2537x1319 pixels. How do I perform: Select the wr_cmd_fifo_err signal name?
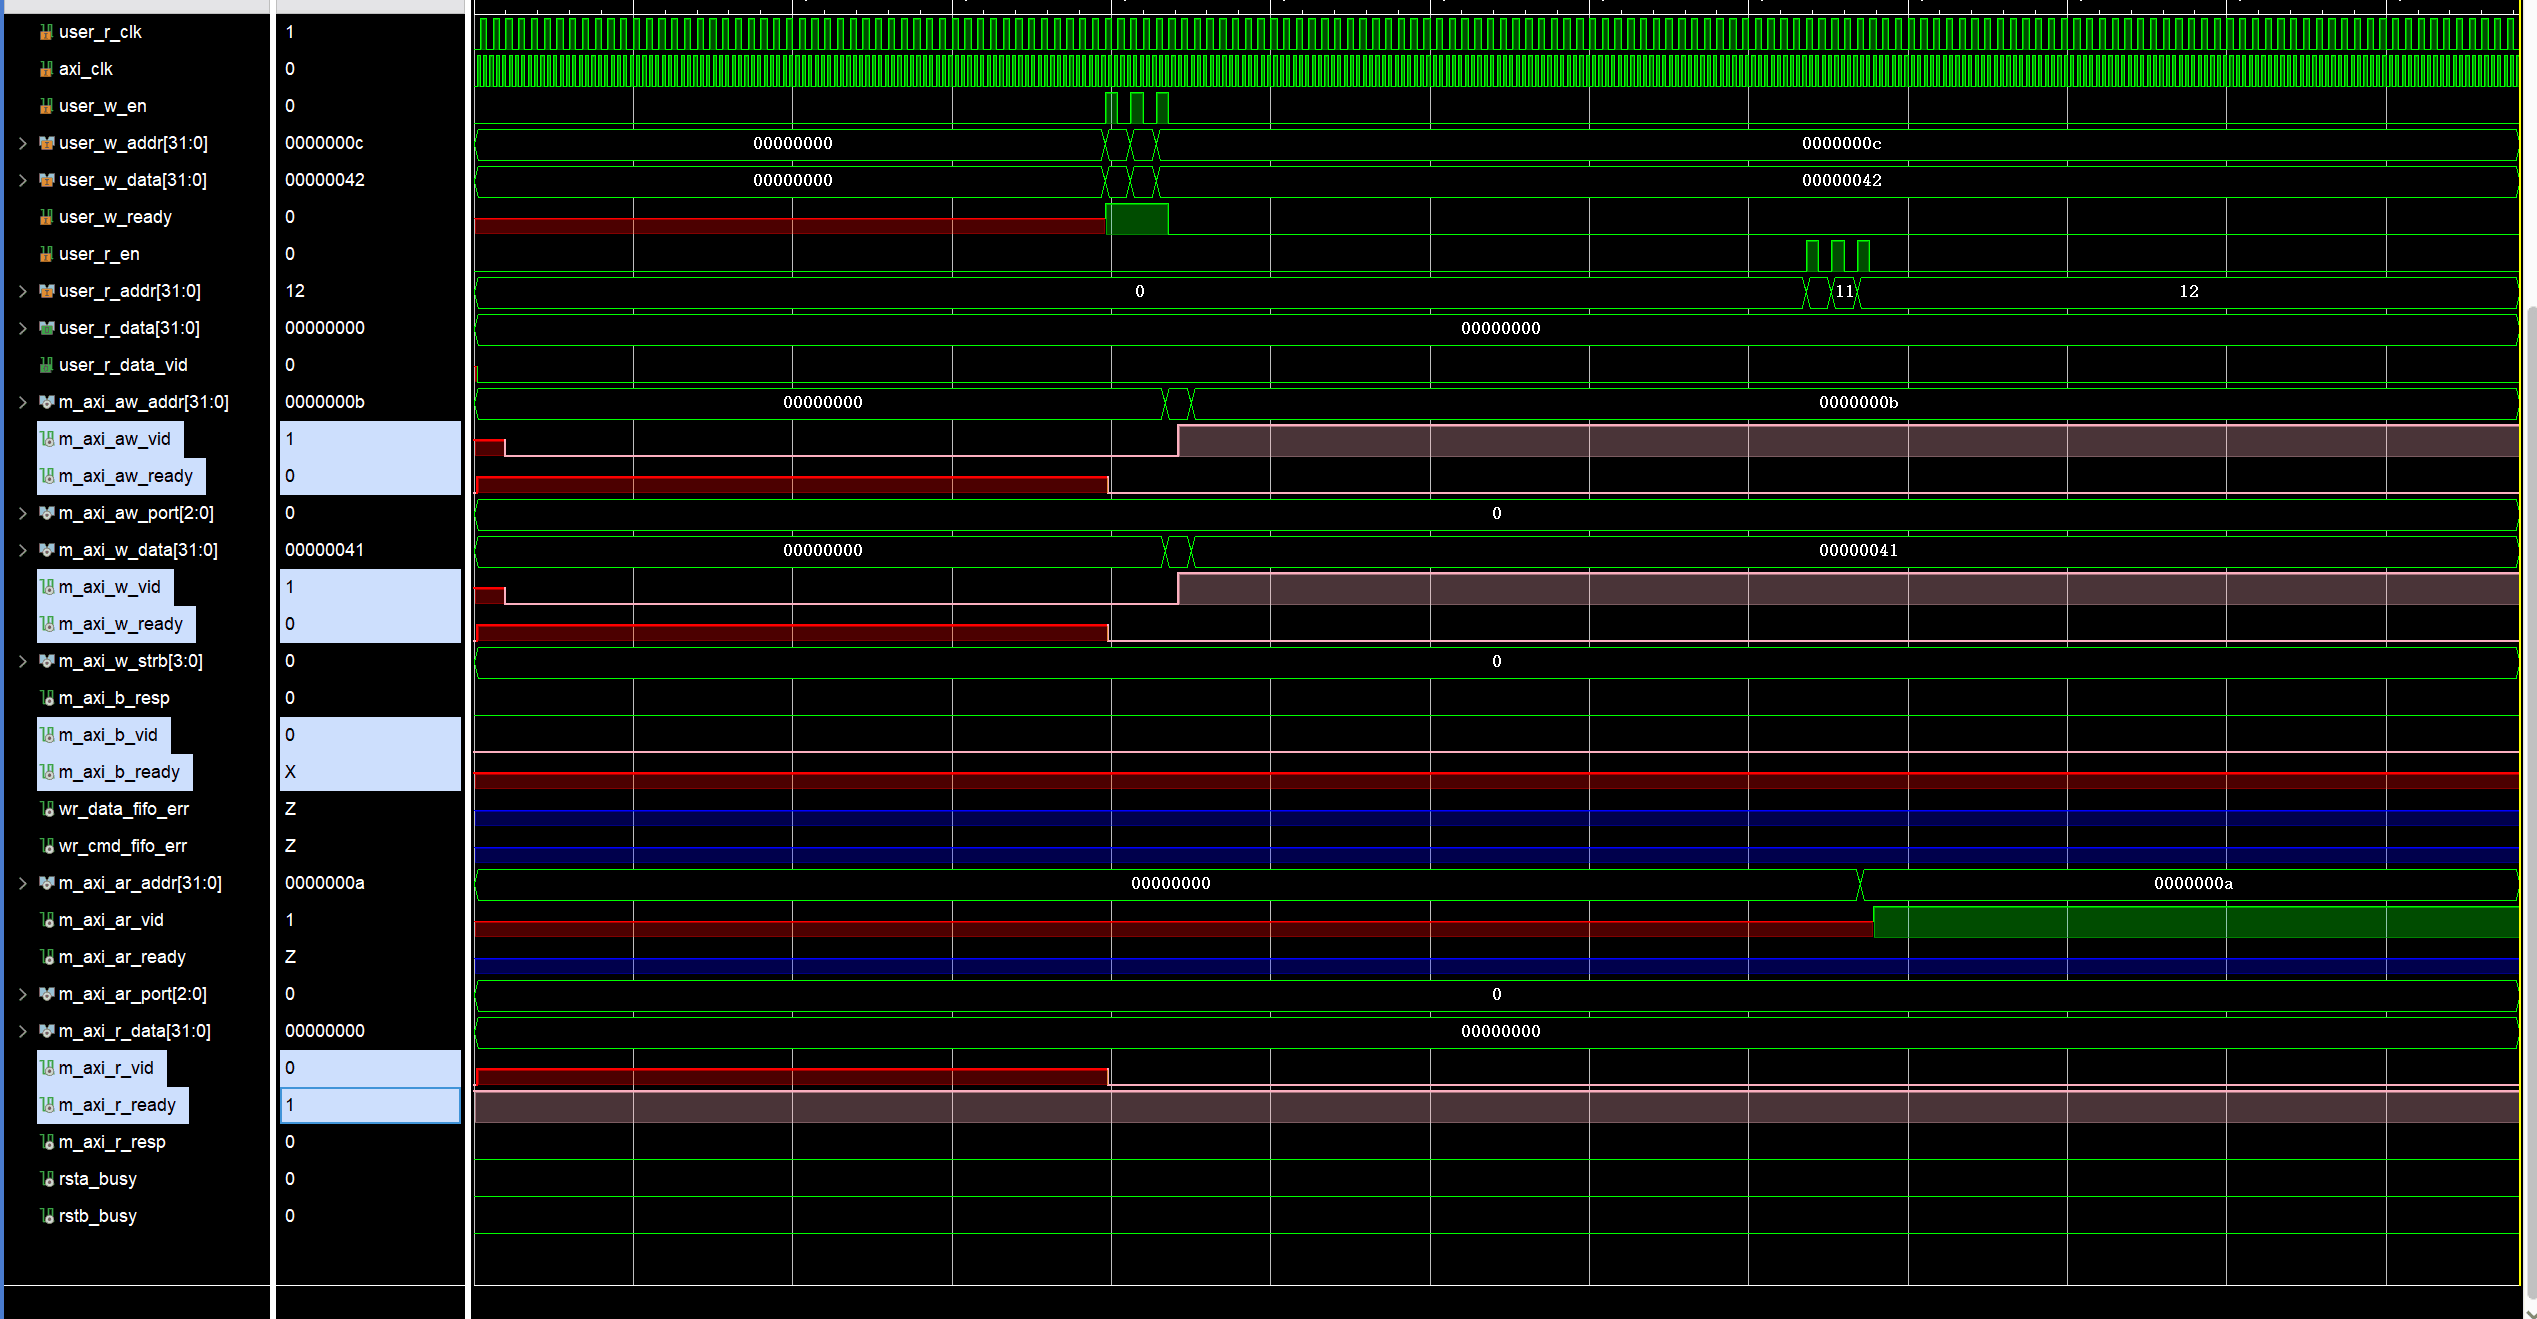tap(123, 846)
